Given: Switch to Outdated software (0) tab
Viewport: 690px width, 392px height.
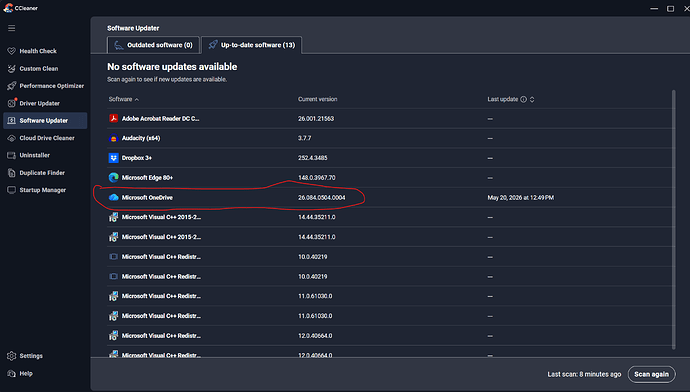Looking at the screenshot, I should click(x=153, y=45).
